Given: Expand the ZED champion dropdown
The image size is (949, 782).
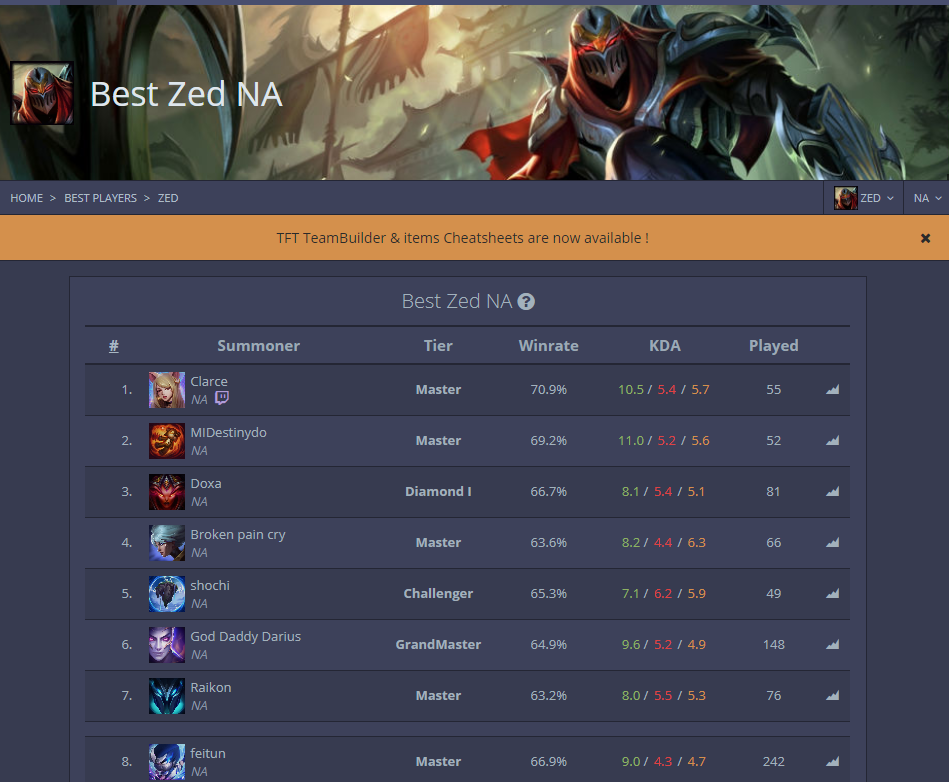Looking at the screenshot, I should (863, 198).
